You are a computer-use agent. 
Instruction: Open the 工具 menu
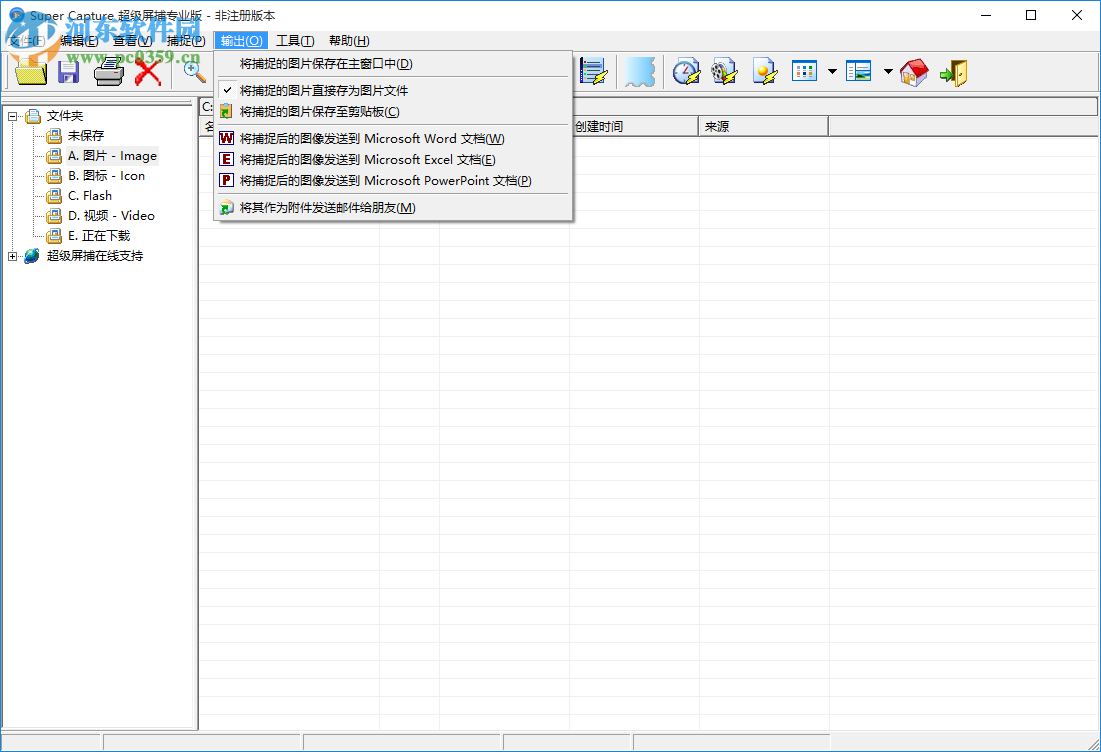[294, 40]
